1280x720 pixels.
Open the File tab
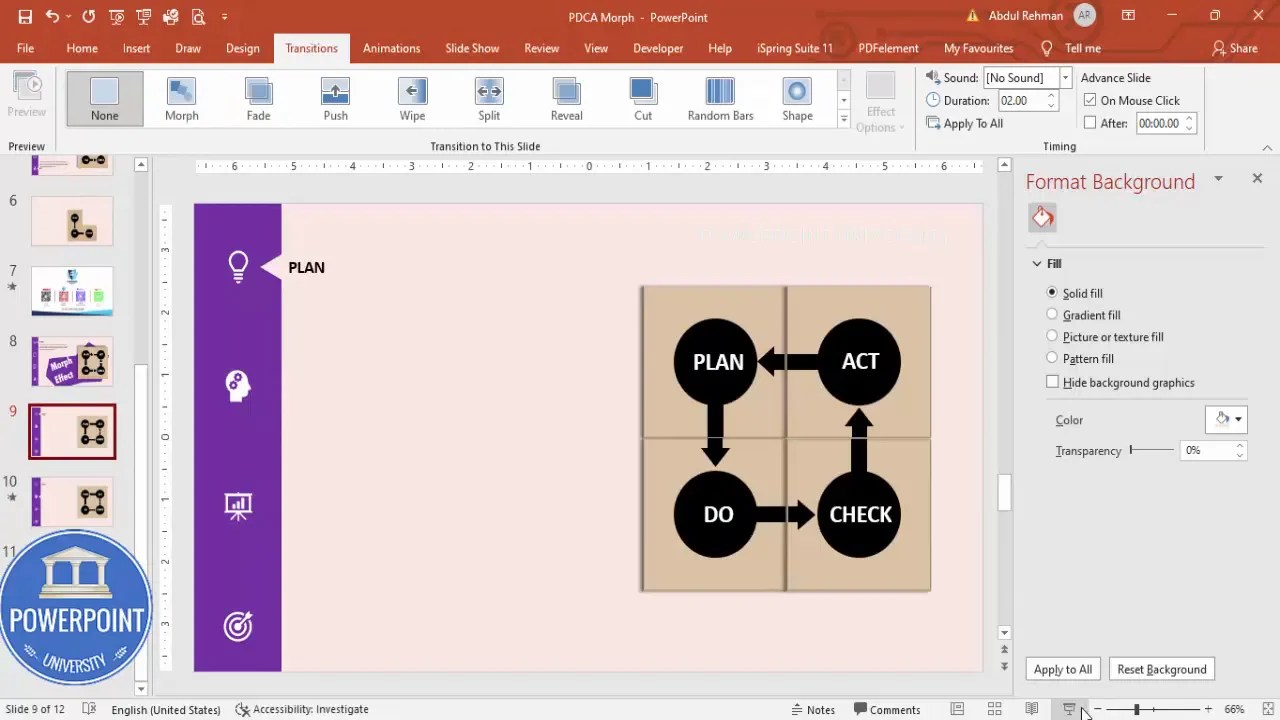point(25,48)
